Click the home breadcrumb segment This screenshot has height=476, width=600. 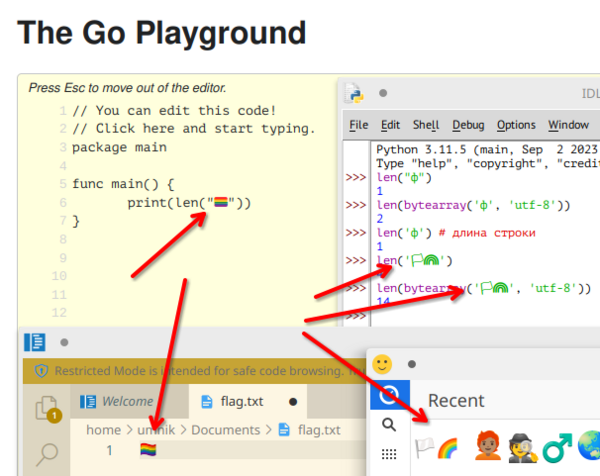pyautogui.click(x=103, y=430)
